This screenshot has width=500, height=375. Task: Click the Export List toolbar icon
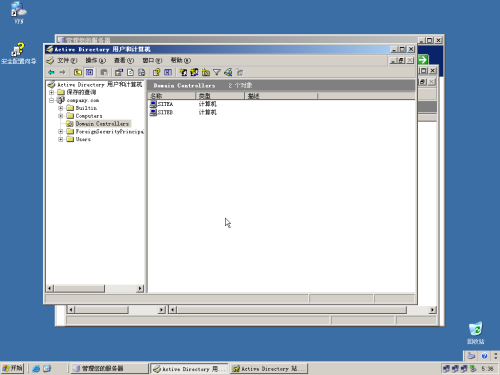click(x=142, y=72)
